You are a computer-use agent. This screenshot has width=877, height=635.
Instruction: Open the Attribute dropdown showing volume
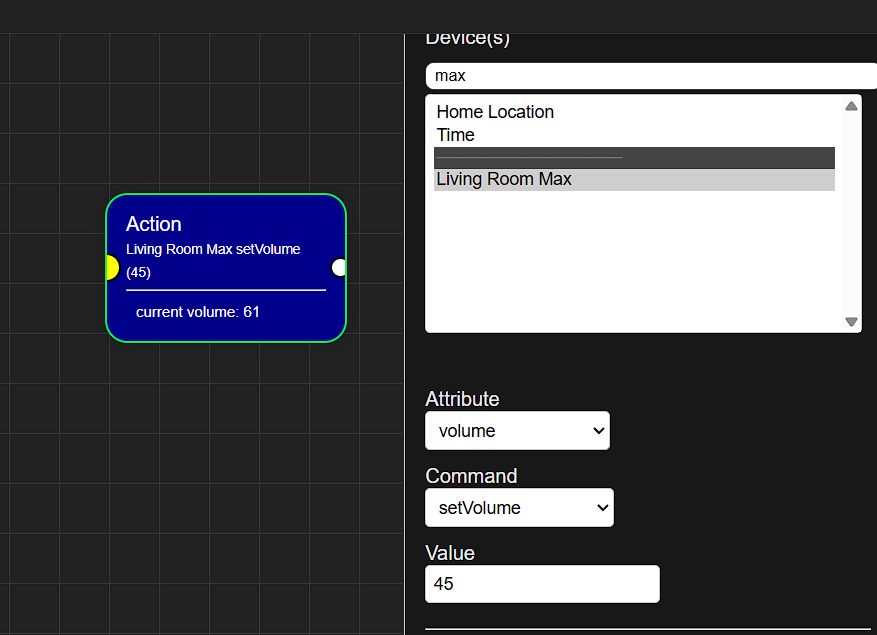coord(517,431)
